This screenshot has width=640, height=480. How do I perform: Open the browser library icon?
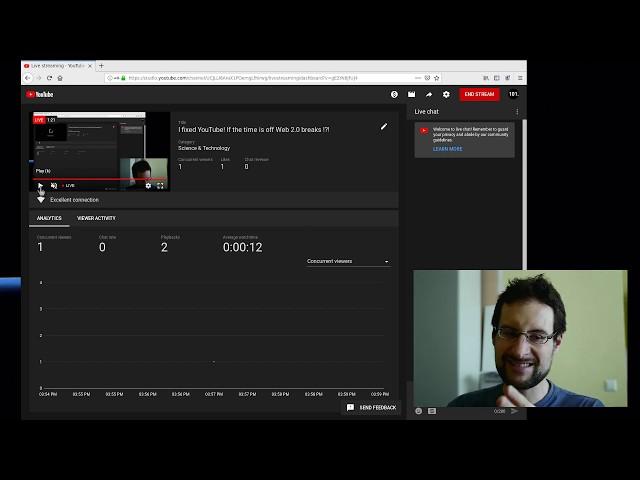point(486,78)
